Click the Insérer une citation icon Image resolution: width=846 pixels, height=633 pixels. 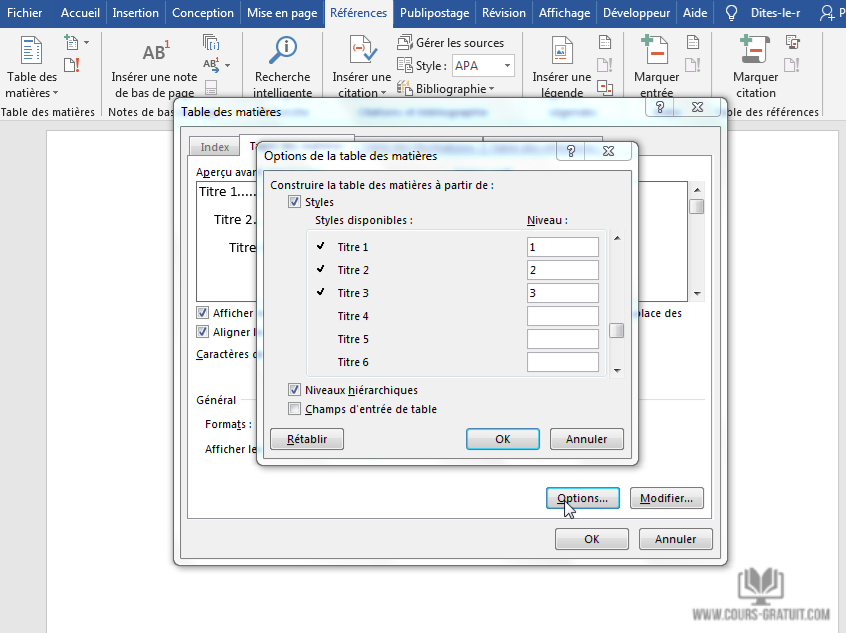pos(361,51)
